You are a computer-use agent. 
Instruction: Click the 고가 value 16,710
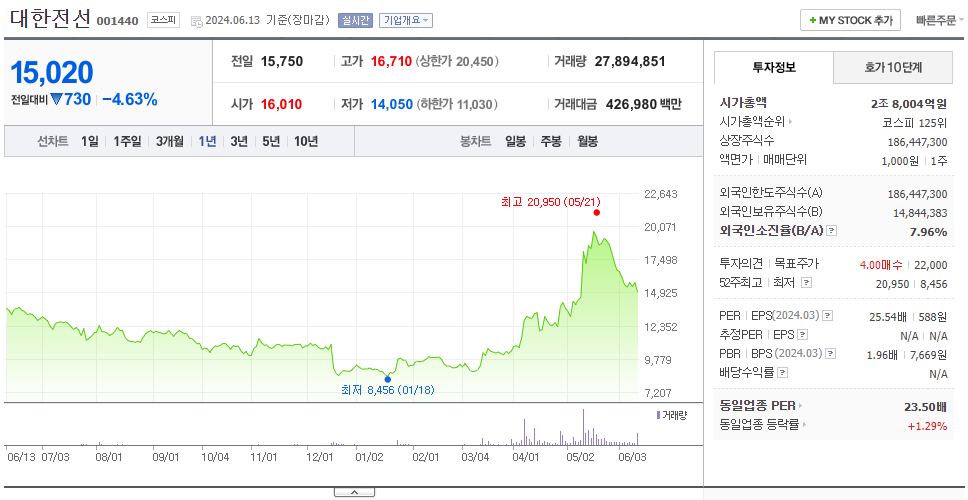tap(391, 62)
